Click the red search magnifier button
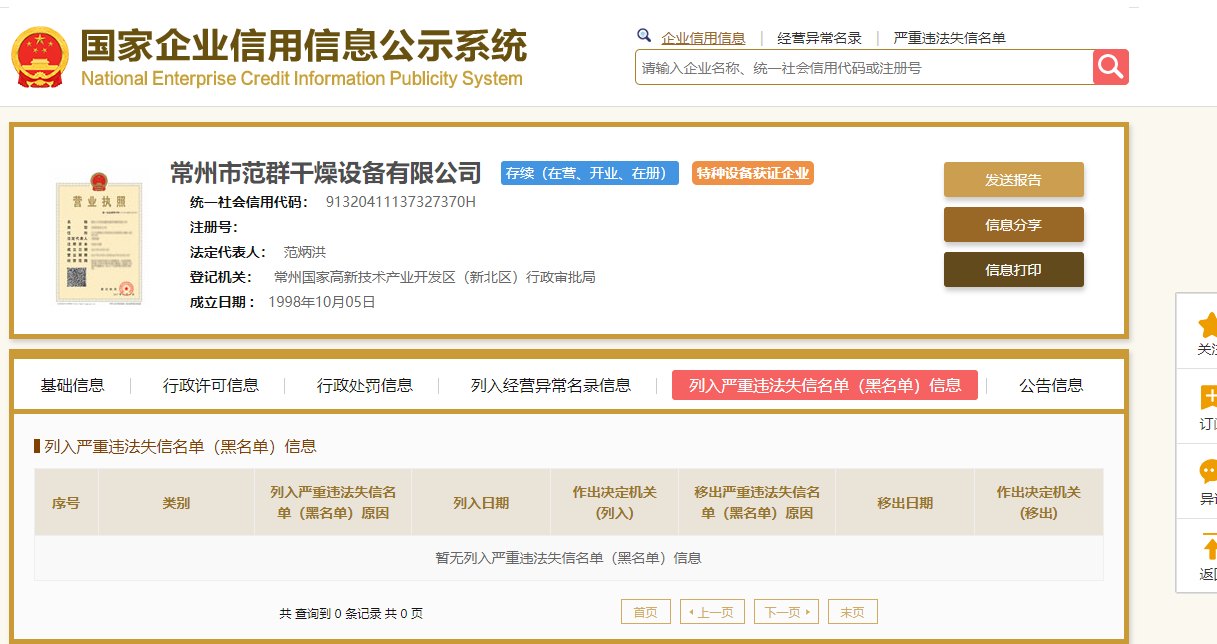The image size is (1217, 644). click(1111, 67)
